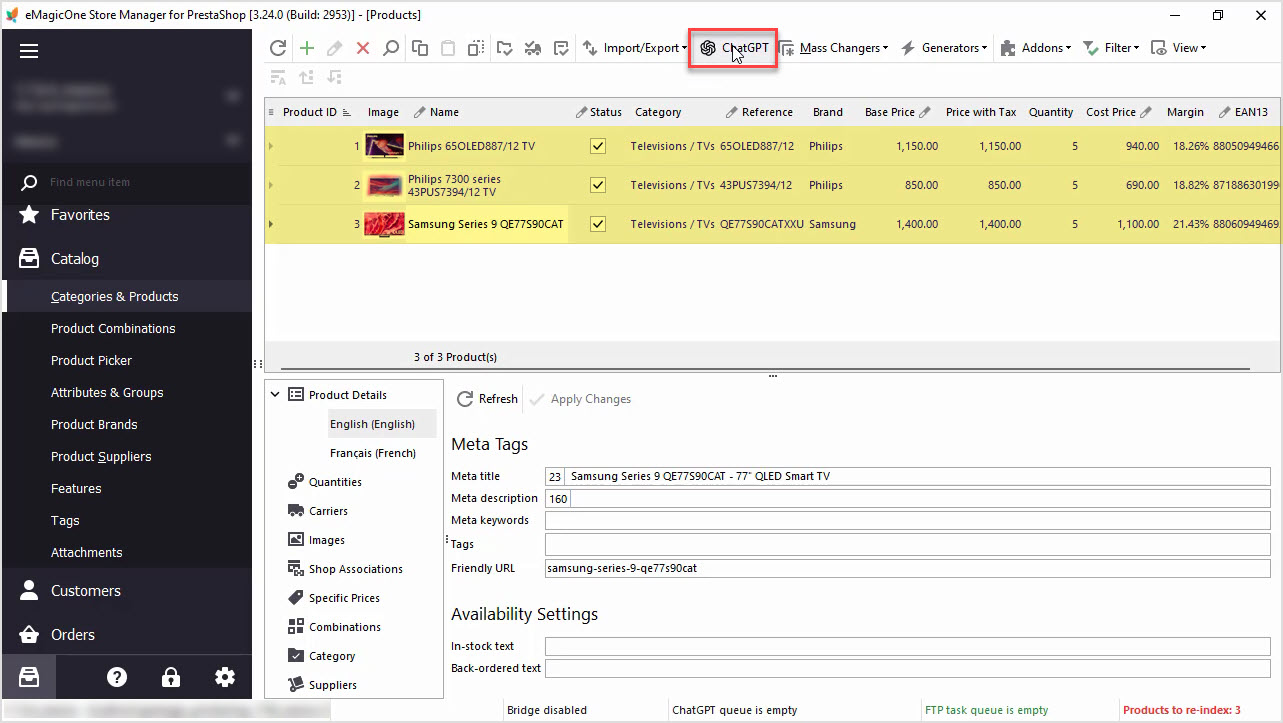Open Shop Associations in details tree
Viewport: 1283px width, 723px height.
[x=356, y=569]
